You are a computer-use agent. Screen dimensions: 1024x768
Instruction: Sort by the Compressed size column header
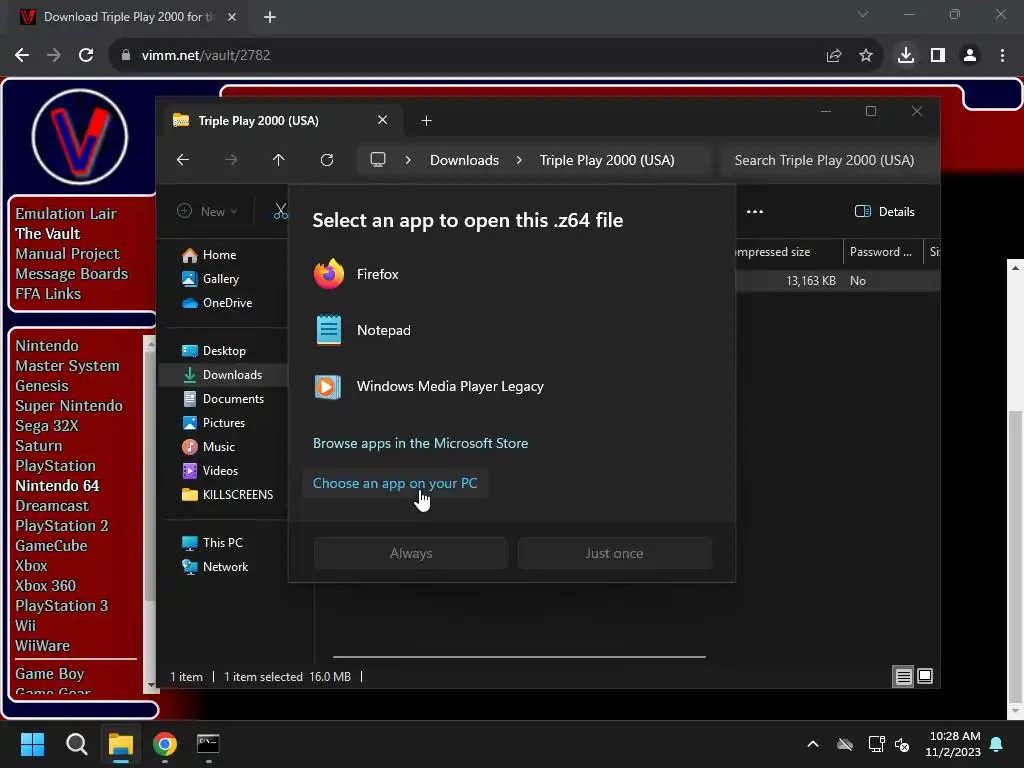tap(788, 252)
